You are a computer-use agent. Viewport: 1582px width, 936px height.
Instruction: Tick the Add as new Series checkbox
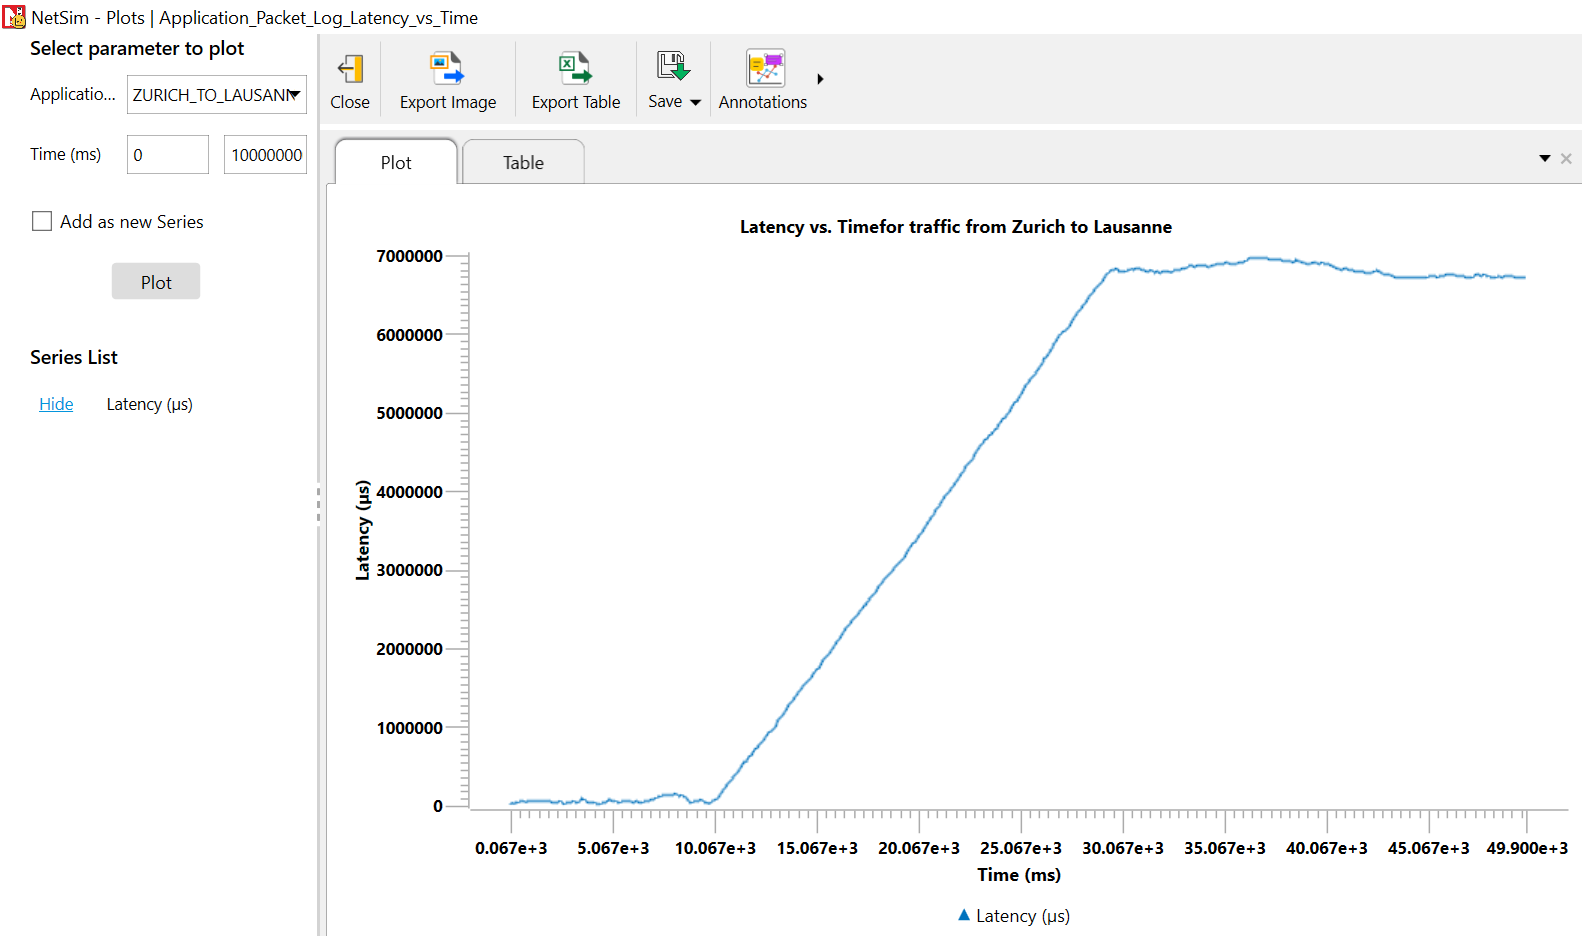[42, 221]
